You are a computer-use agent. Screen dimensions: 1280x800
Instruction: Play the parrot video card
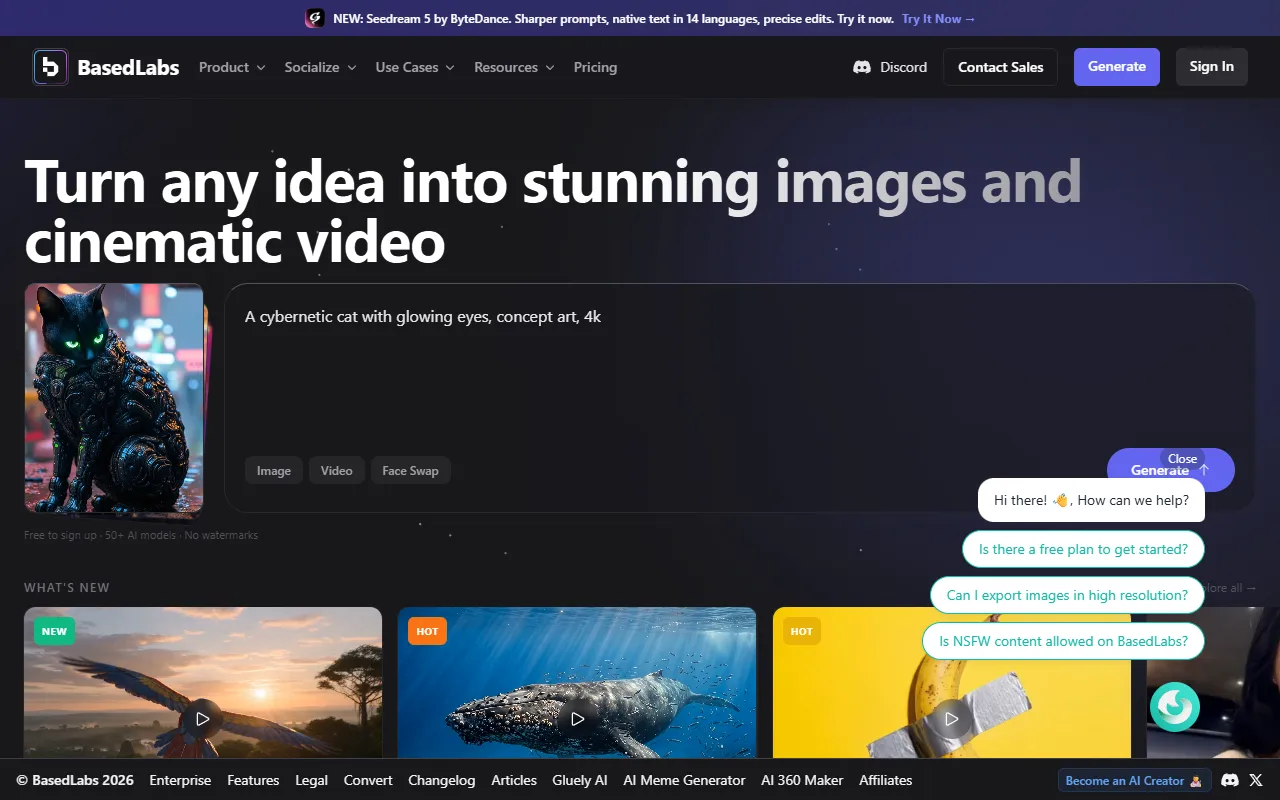click(203, 718)
